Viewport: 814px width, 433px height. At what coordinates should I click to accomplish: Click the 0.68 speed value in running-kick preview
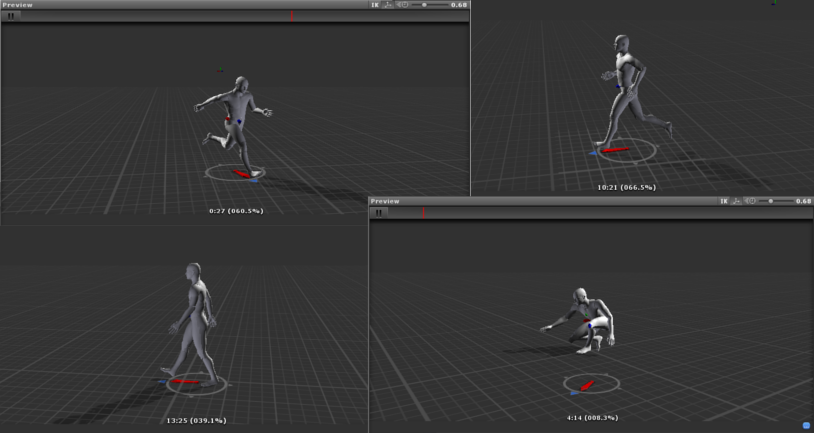point(459,5)
